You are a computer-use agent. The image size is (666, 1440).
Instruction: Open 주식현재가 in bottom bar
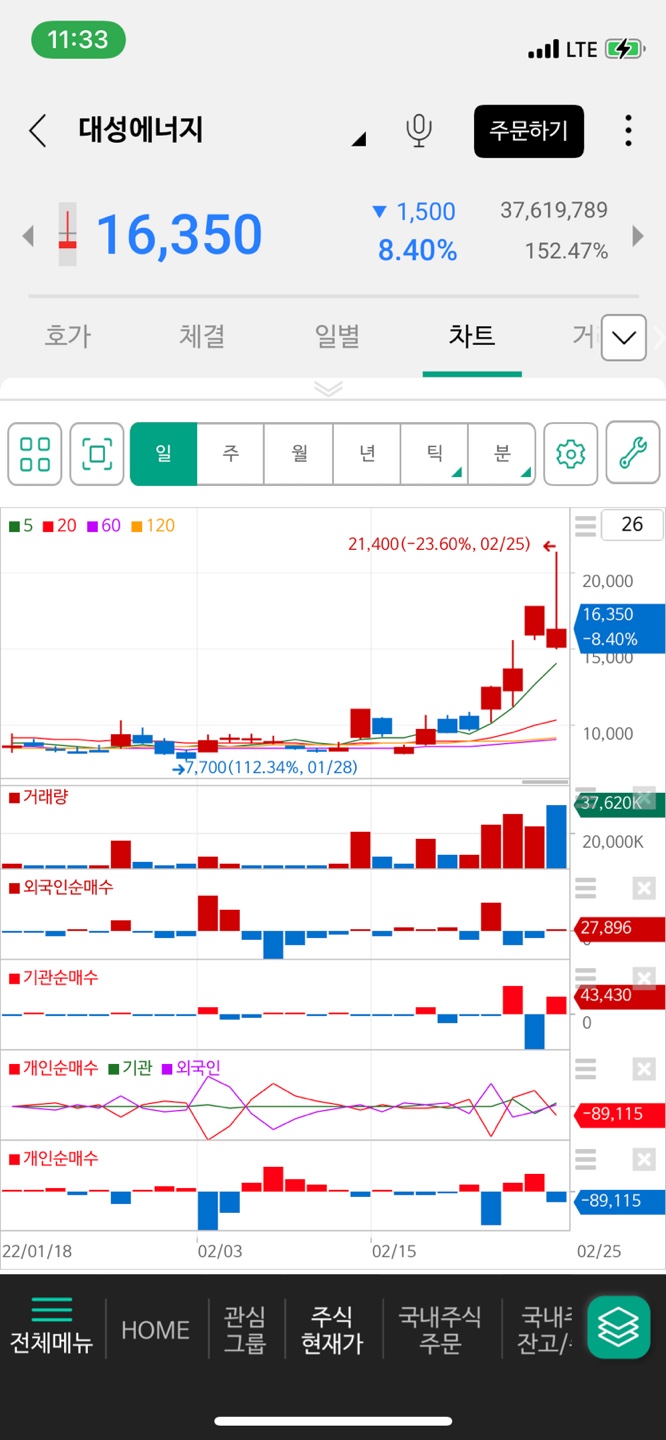coord(332,1330)
